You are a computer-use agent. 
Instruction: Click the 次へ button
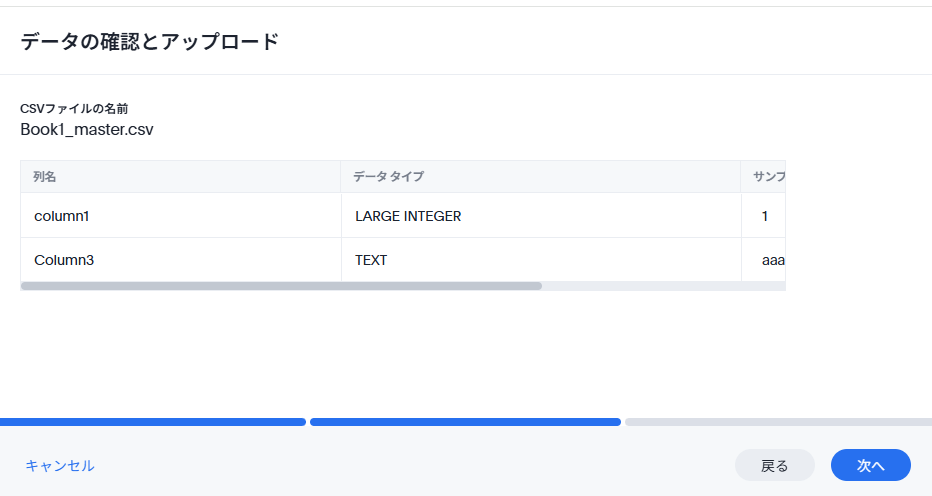(x=870, y=465)
